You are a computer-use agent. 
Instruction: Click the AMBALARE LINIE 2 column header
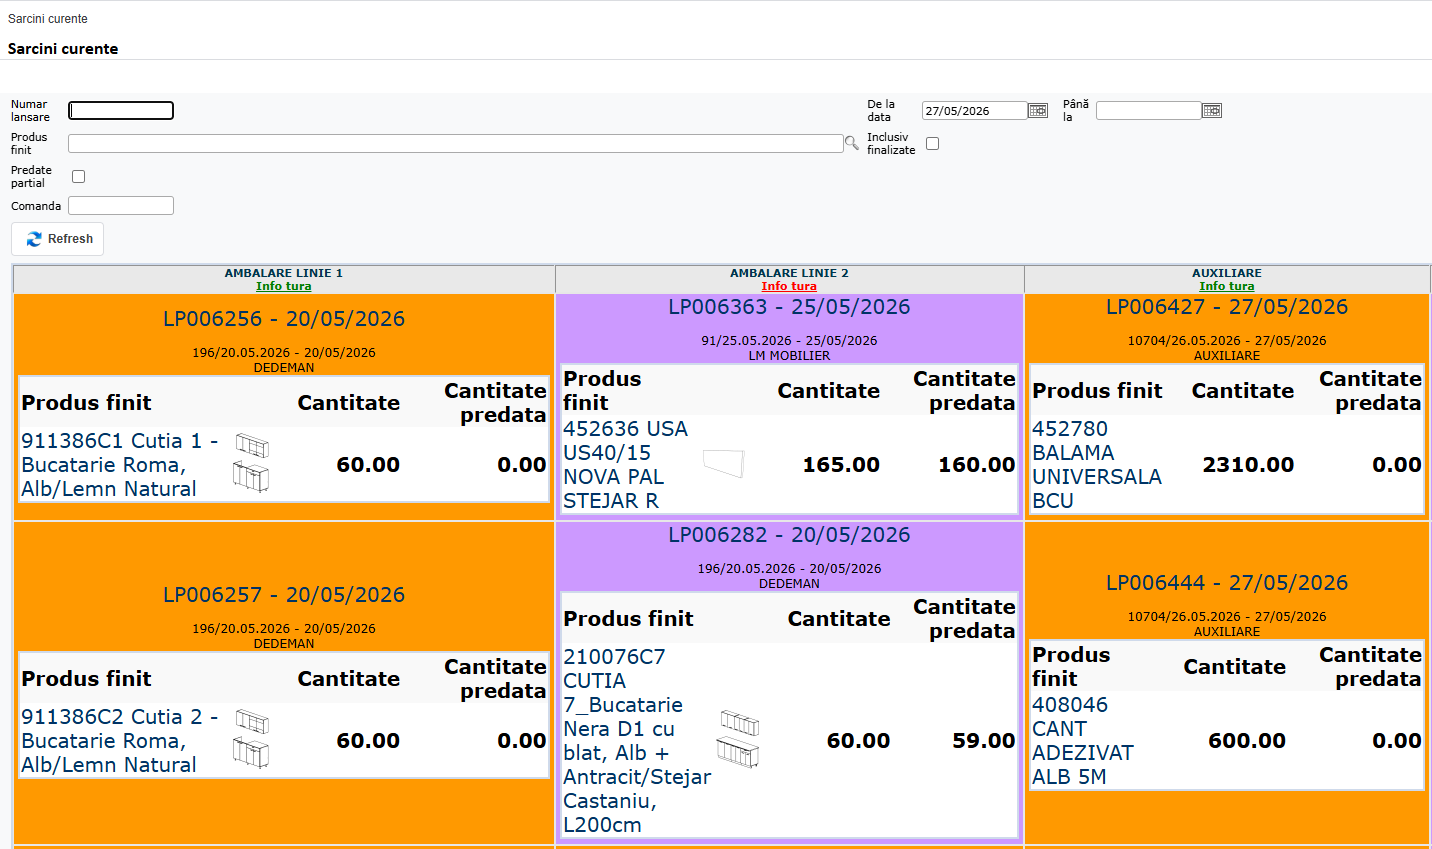(x=789, y=273)
